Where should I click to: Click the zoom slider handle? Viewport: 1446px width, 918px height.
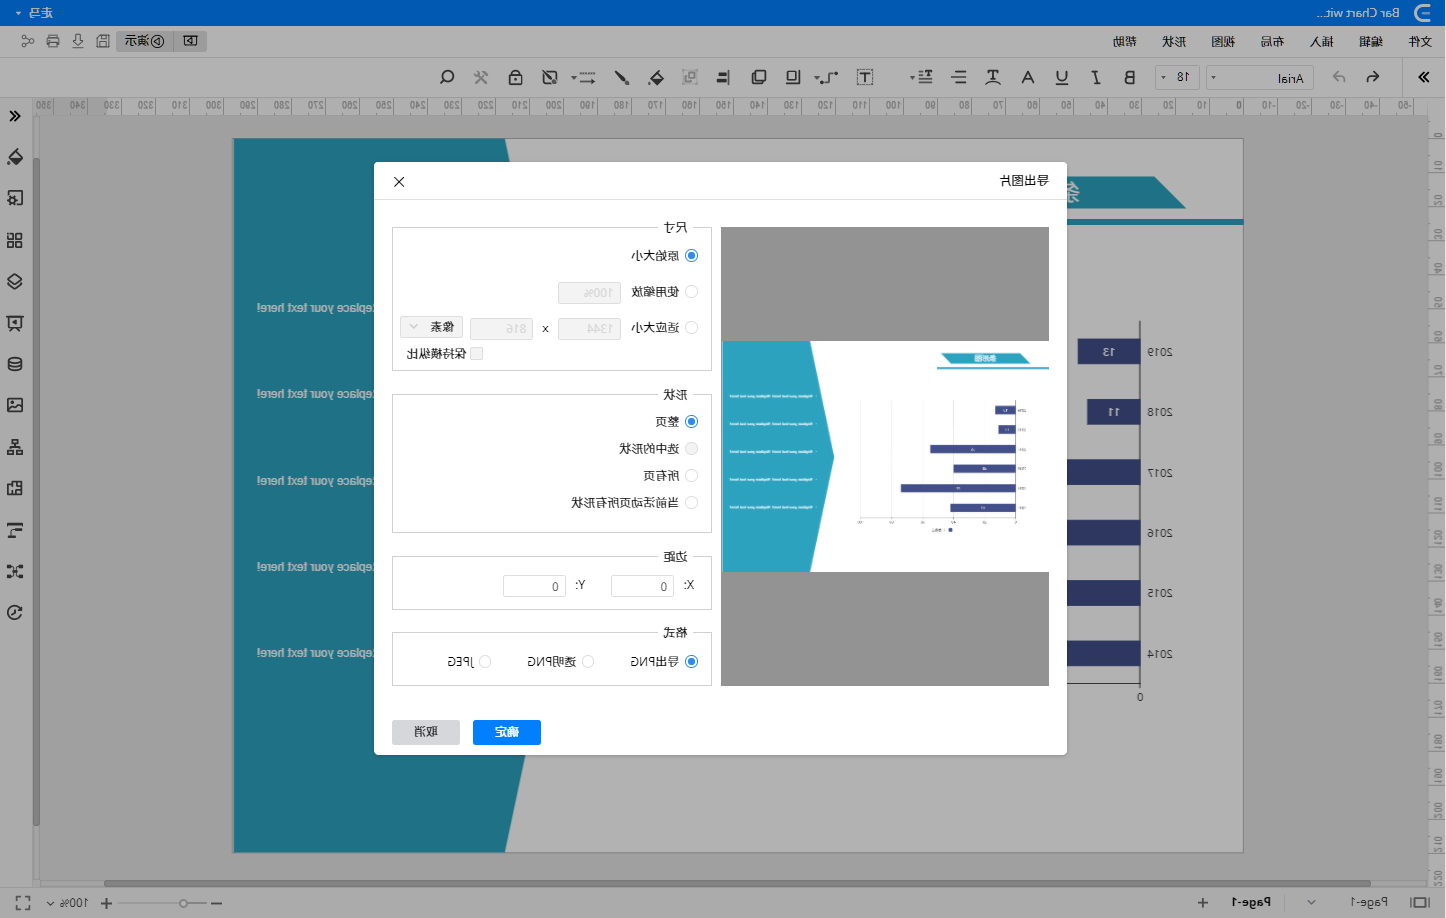click(183, 903)
